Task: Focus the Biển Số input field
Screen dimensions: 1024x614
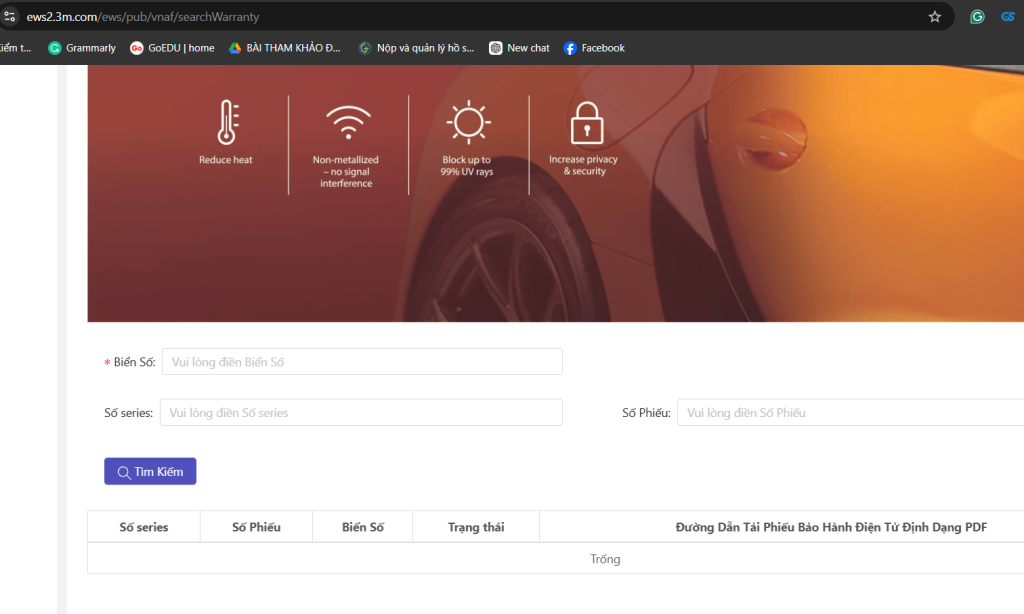Action: click(362, 362)
